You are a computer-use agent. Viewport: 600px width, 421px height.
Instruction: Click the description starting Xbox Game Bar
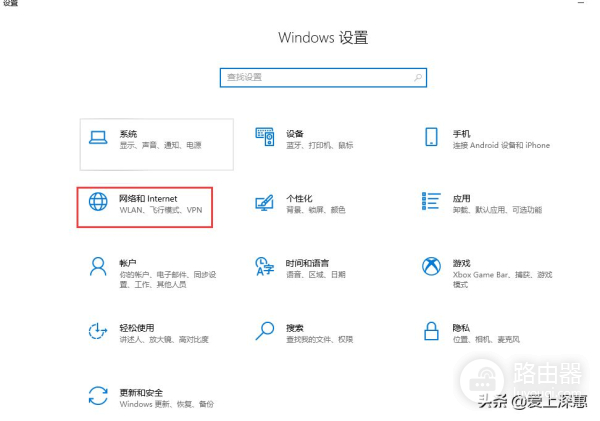click(x=503, y=280)
